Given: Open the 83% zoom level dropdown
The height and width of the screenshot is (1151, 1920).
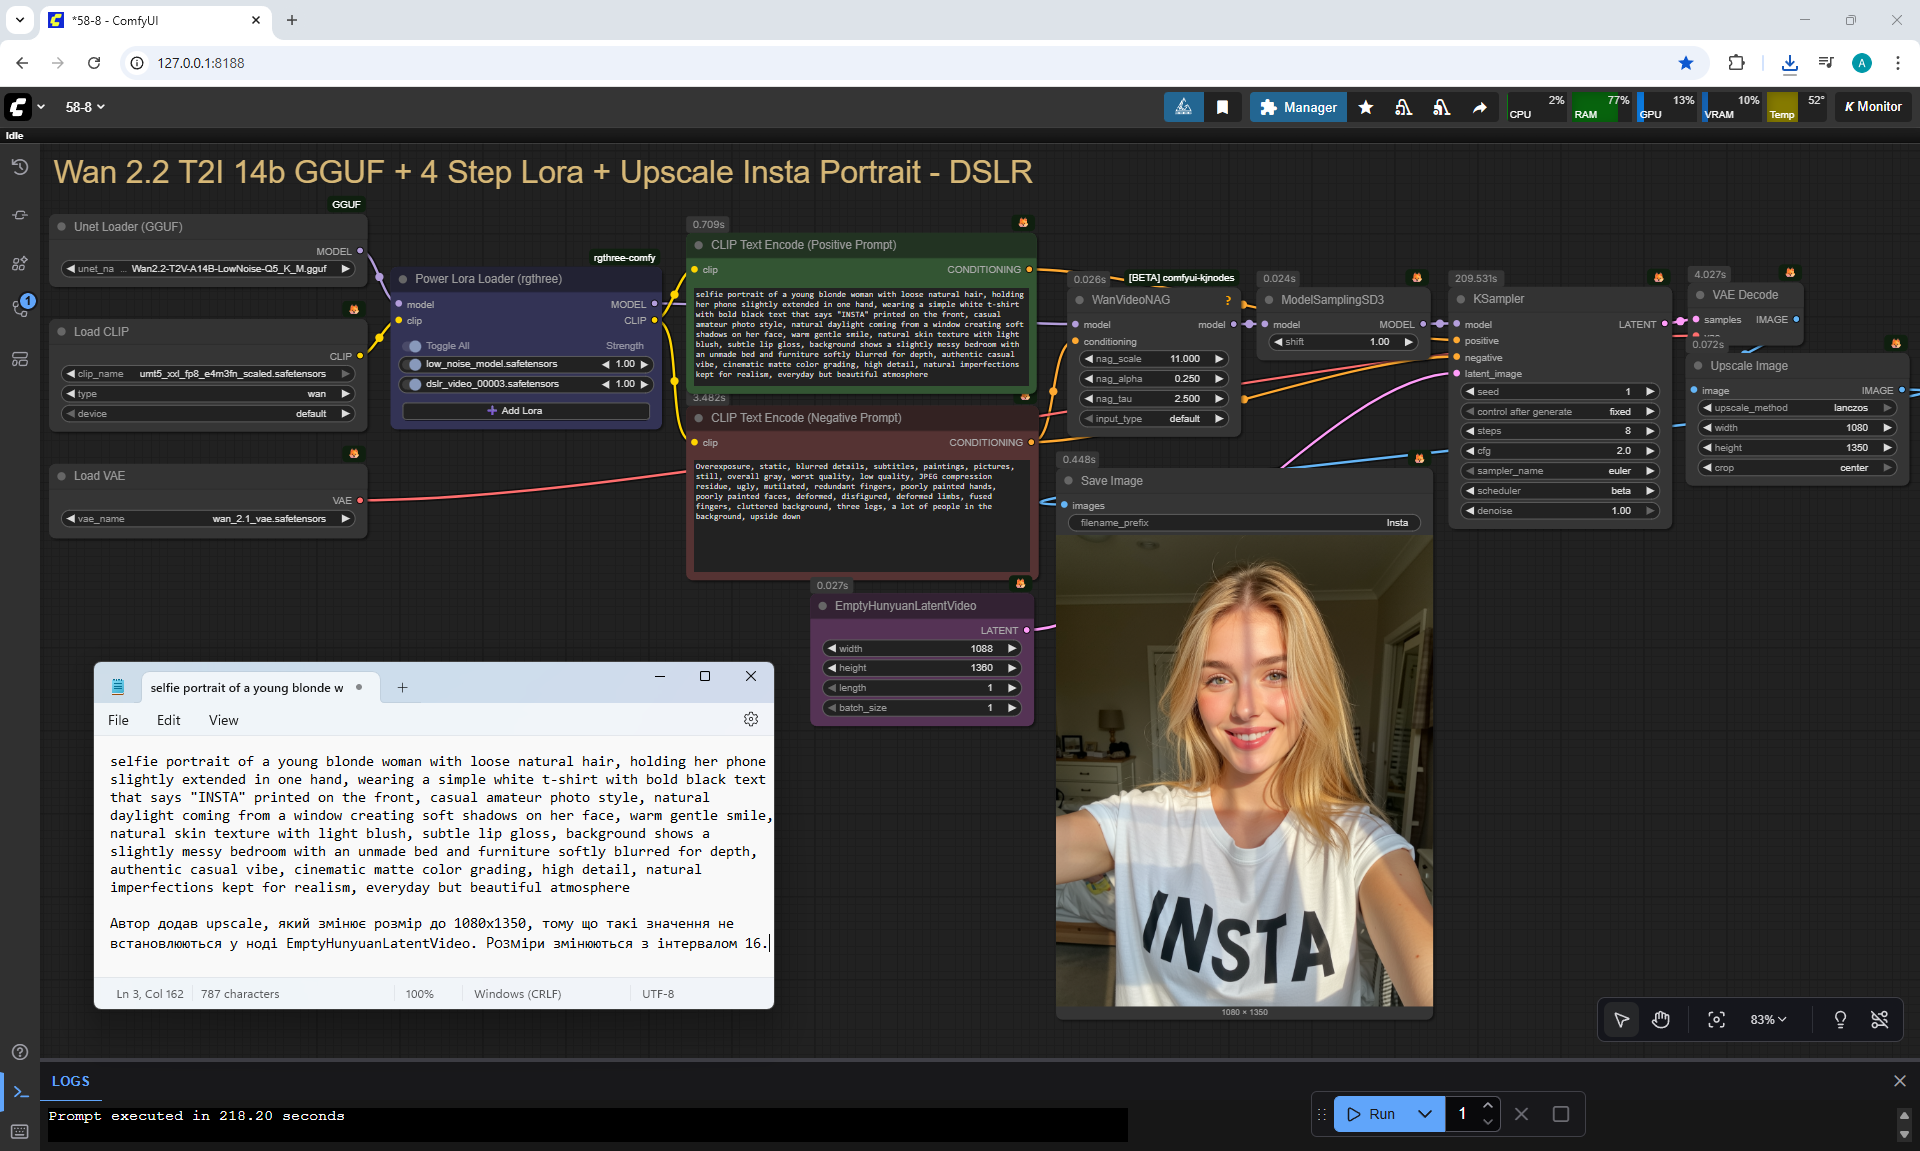Looking at the screenshot, I should [x=1767, y=1019].
